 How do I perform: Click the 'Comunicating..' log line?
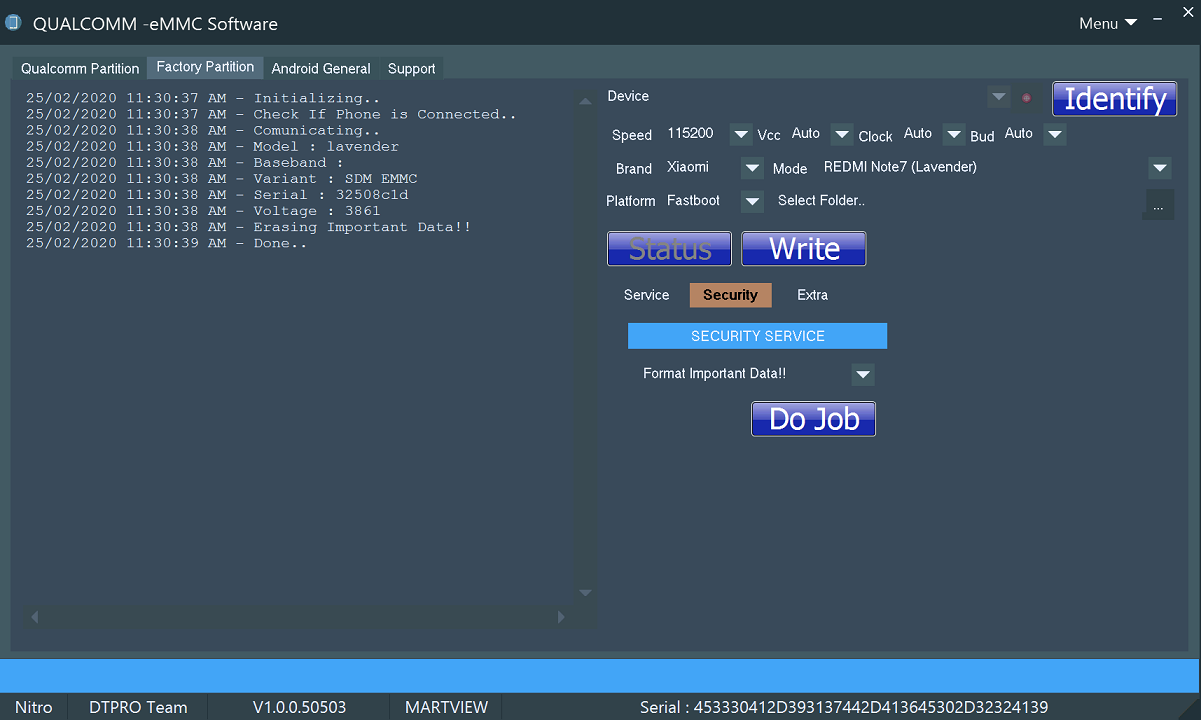pyautogui.click(x=203, y=130)
